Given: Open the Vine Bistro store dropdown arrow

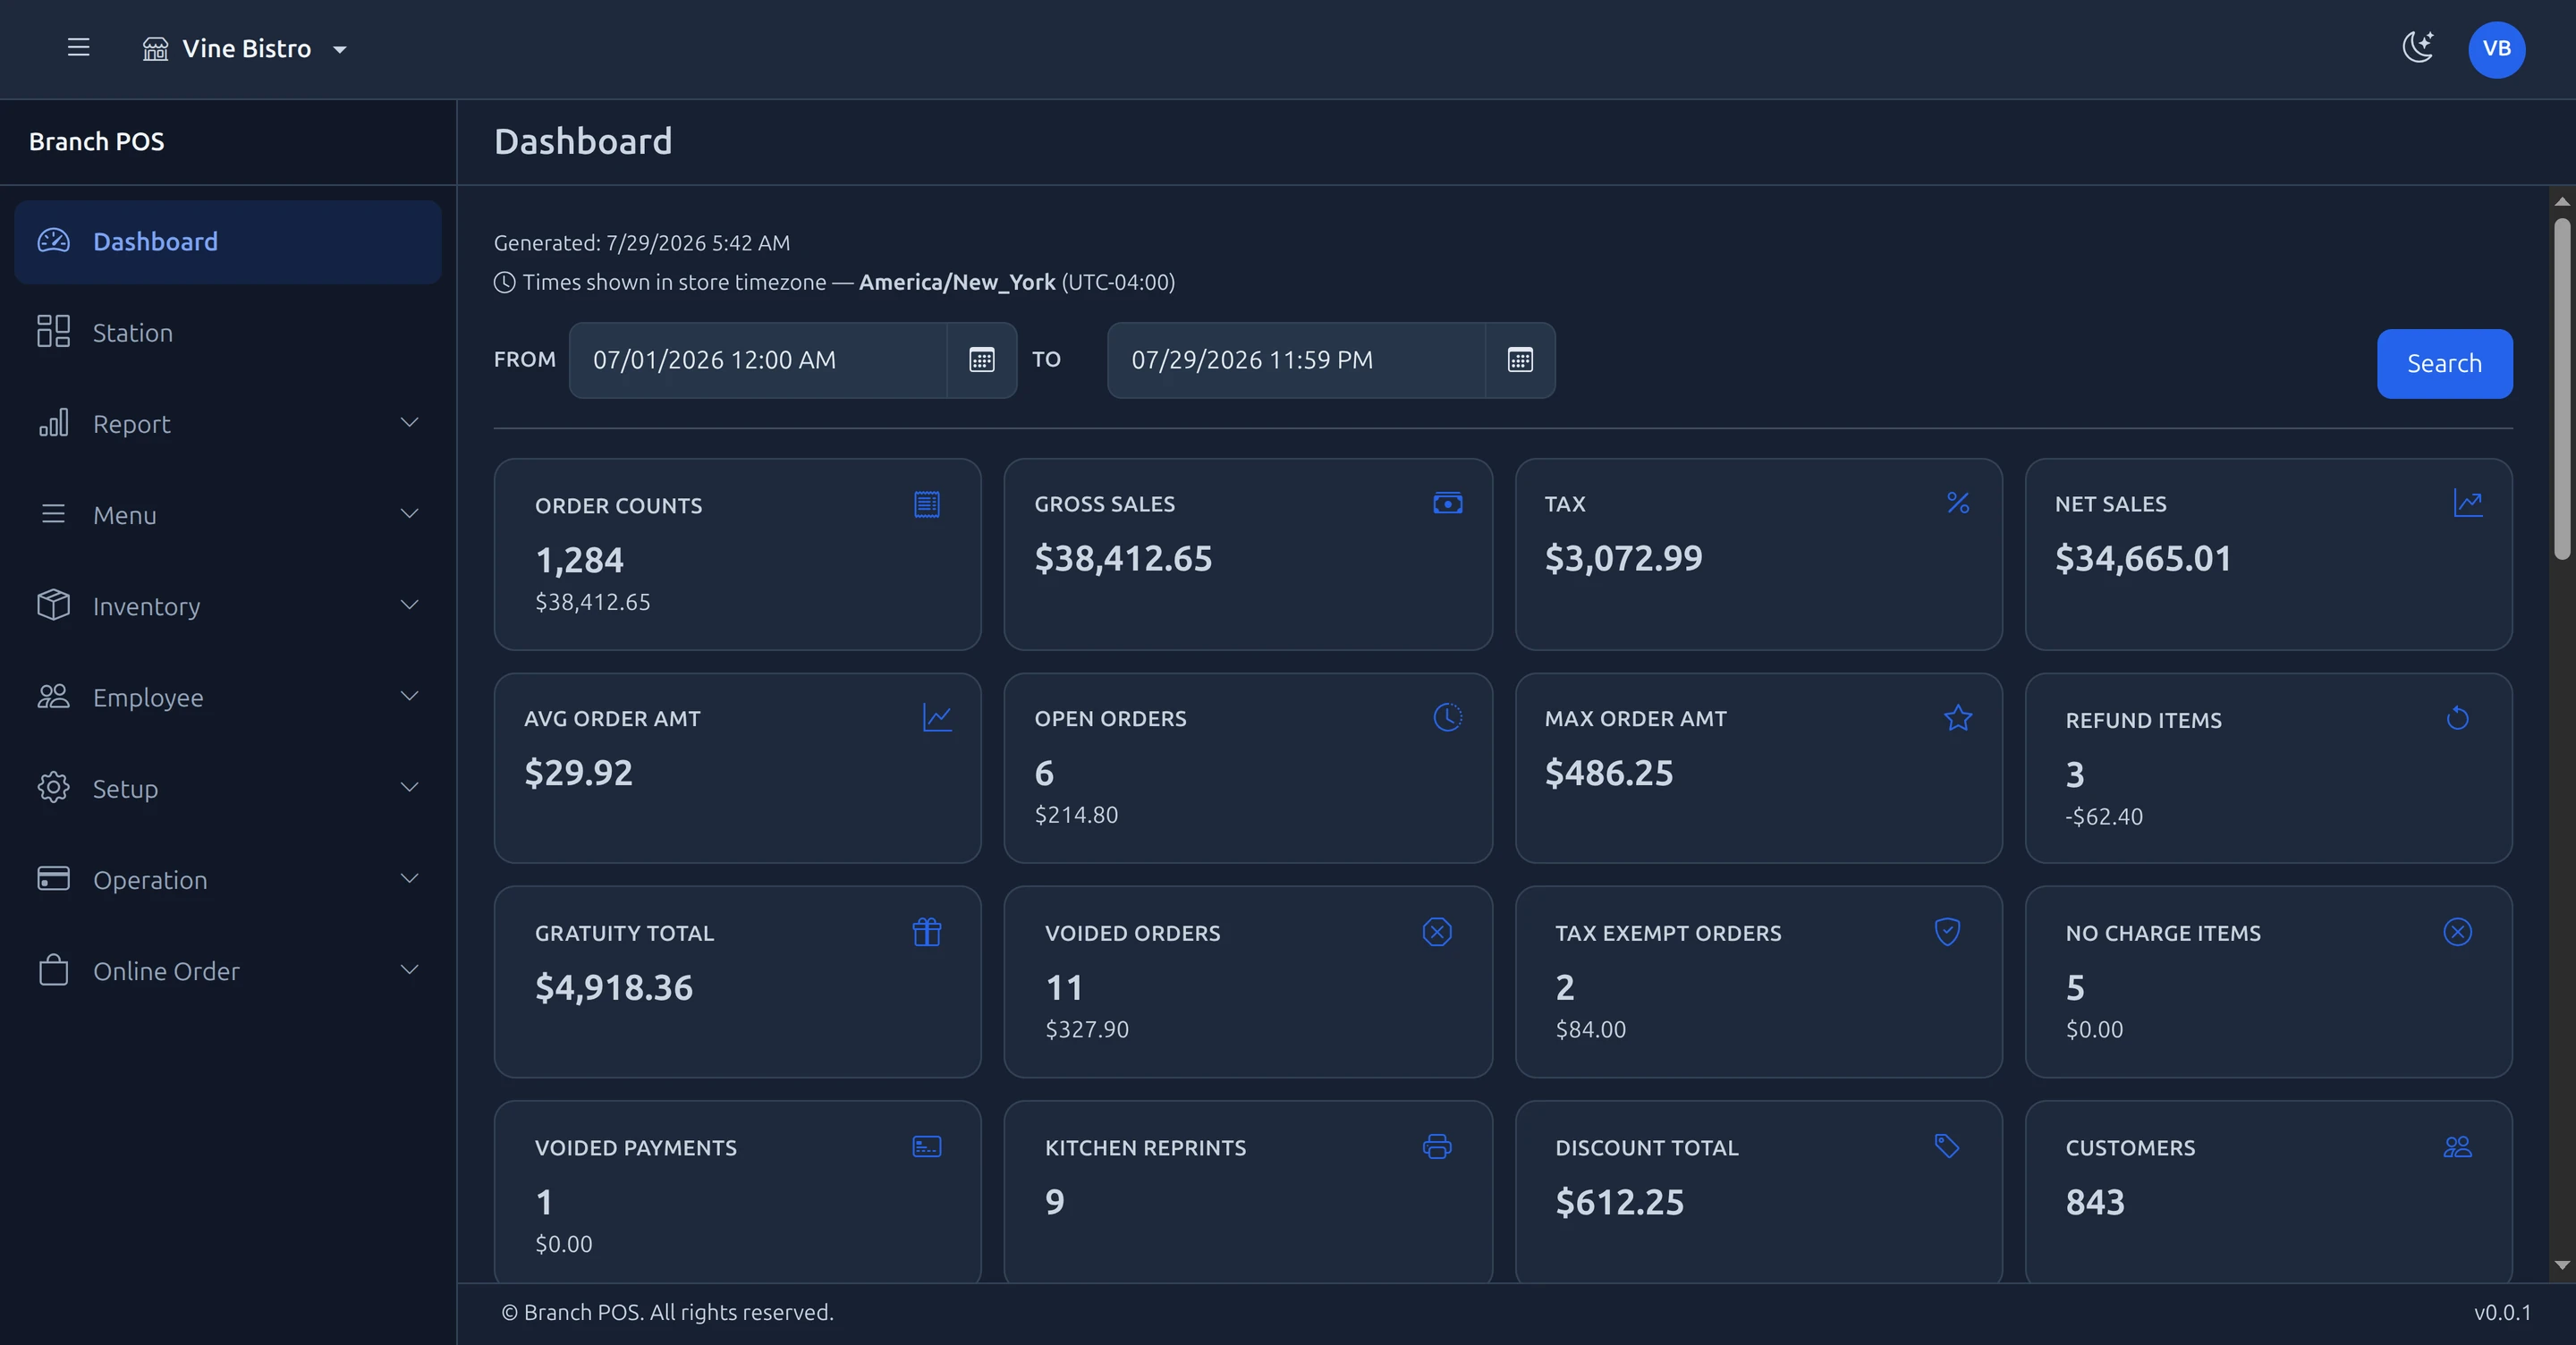Looking at the screenshot, I should pyautogui.click(x=340, y=49).
